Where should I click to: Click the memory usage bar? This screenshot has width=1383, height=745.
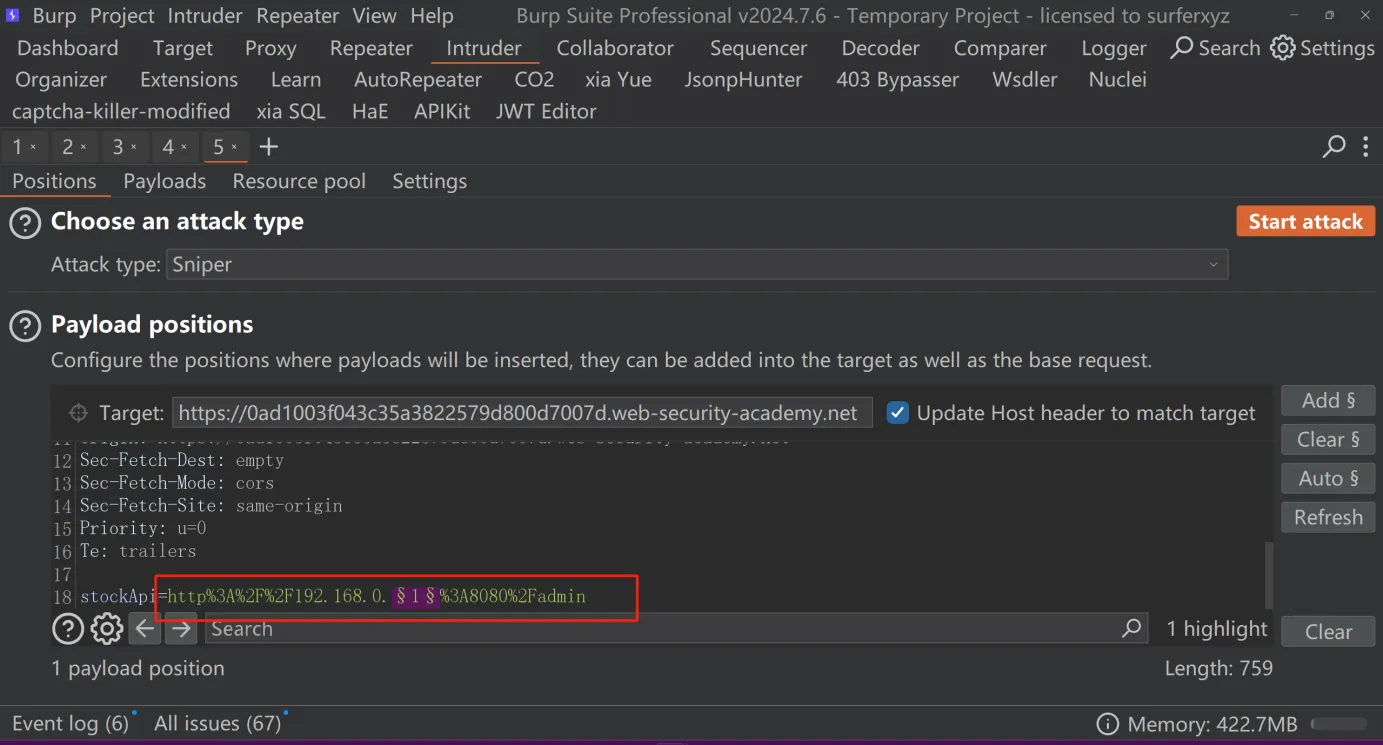(x=1338, y=724)
